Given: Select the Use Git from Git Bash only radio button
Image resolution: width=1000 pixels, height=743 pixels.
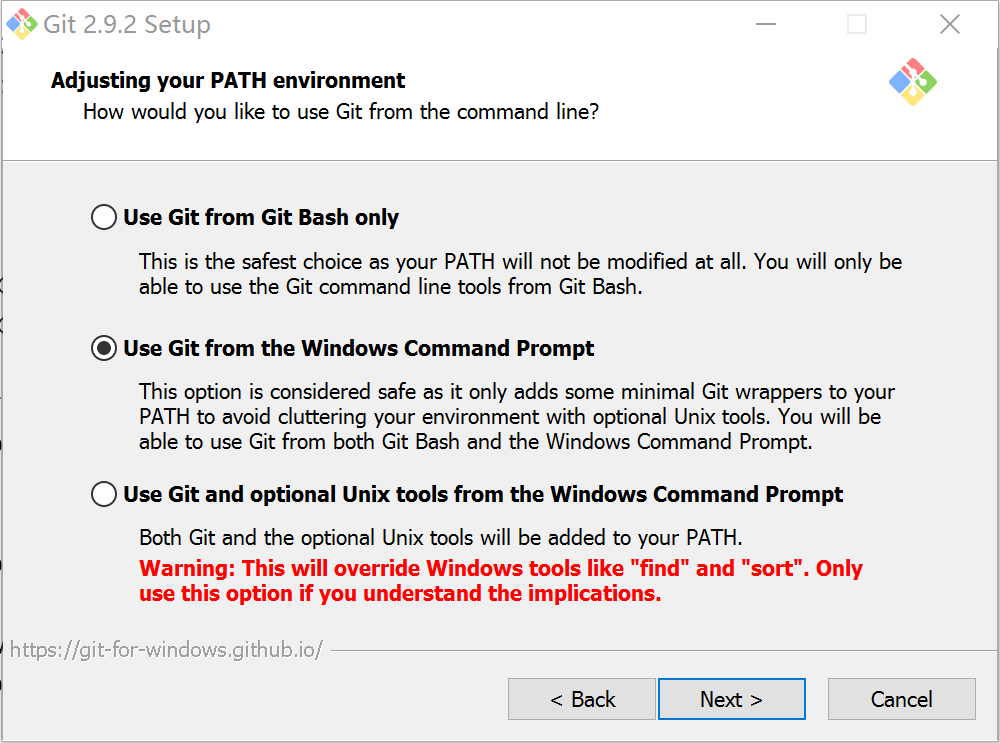Looking at the screenshot, I should tap(104, 217).
